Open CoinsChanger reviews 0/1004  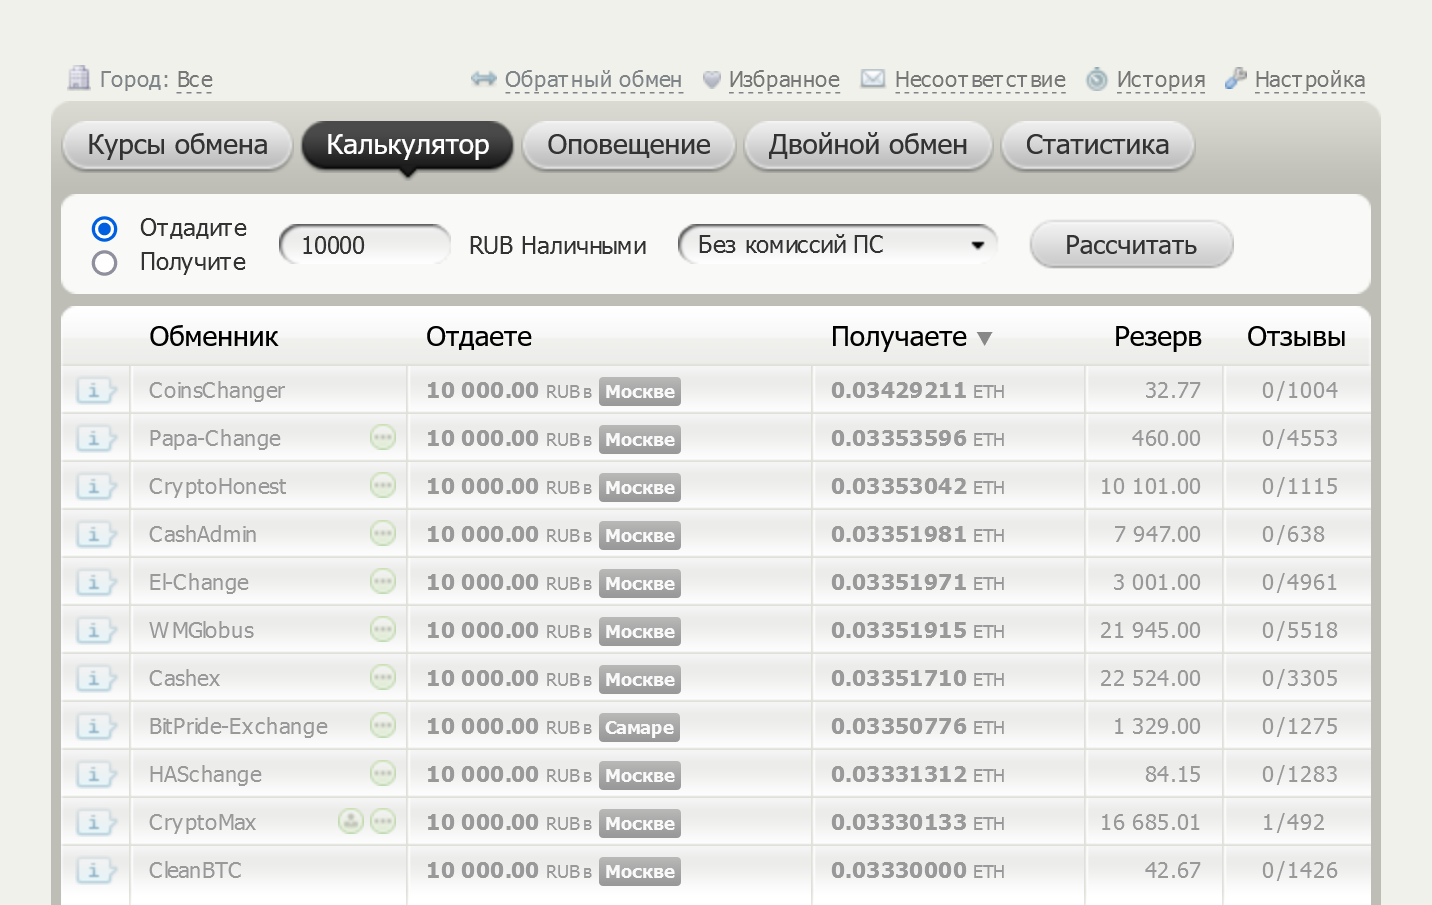click(x=1299, y=390)
